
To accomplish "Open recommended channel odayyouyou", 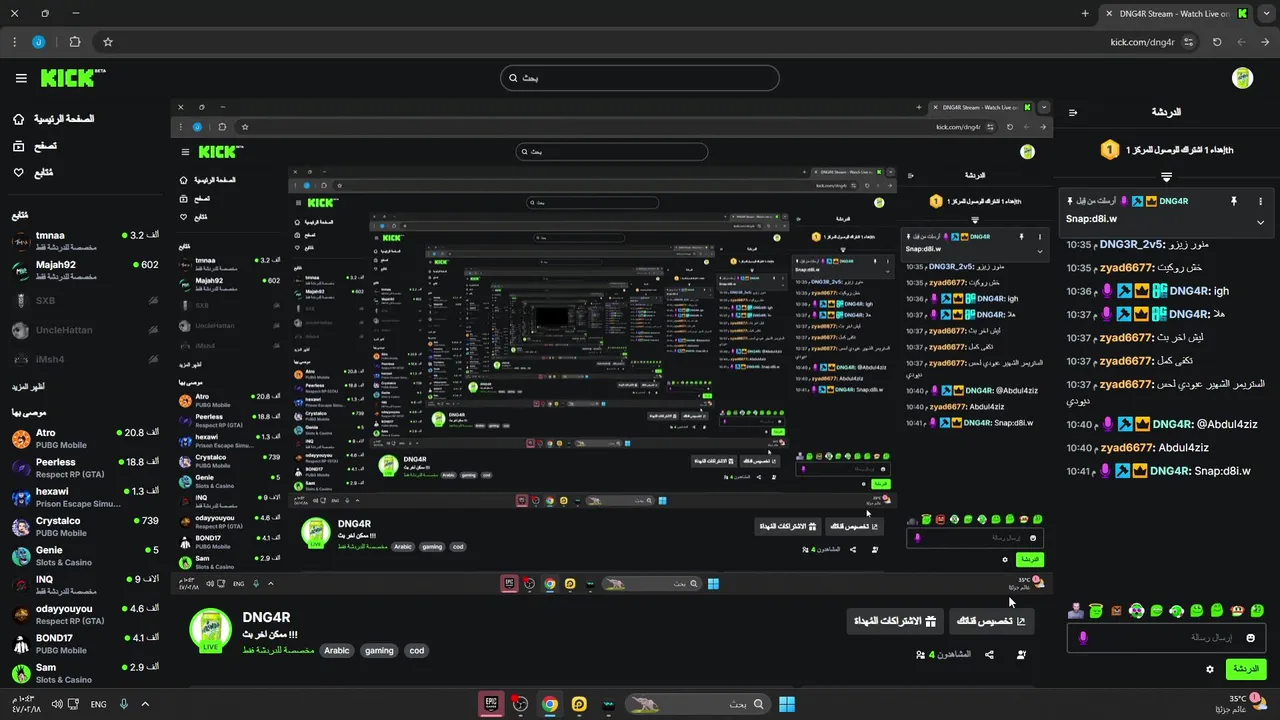I will 85,614.
